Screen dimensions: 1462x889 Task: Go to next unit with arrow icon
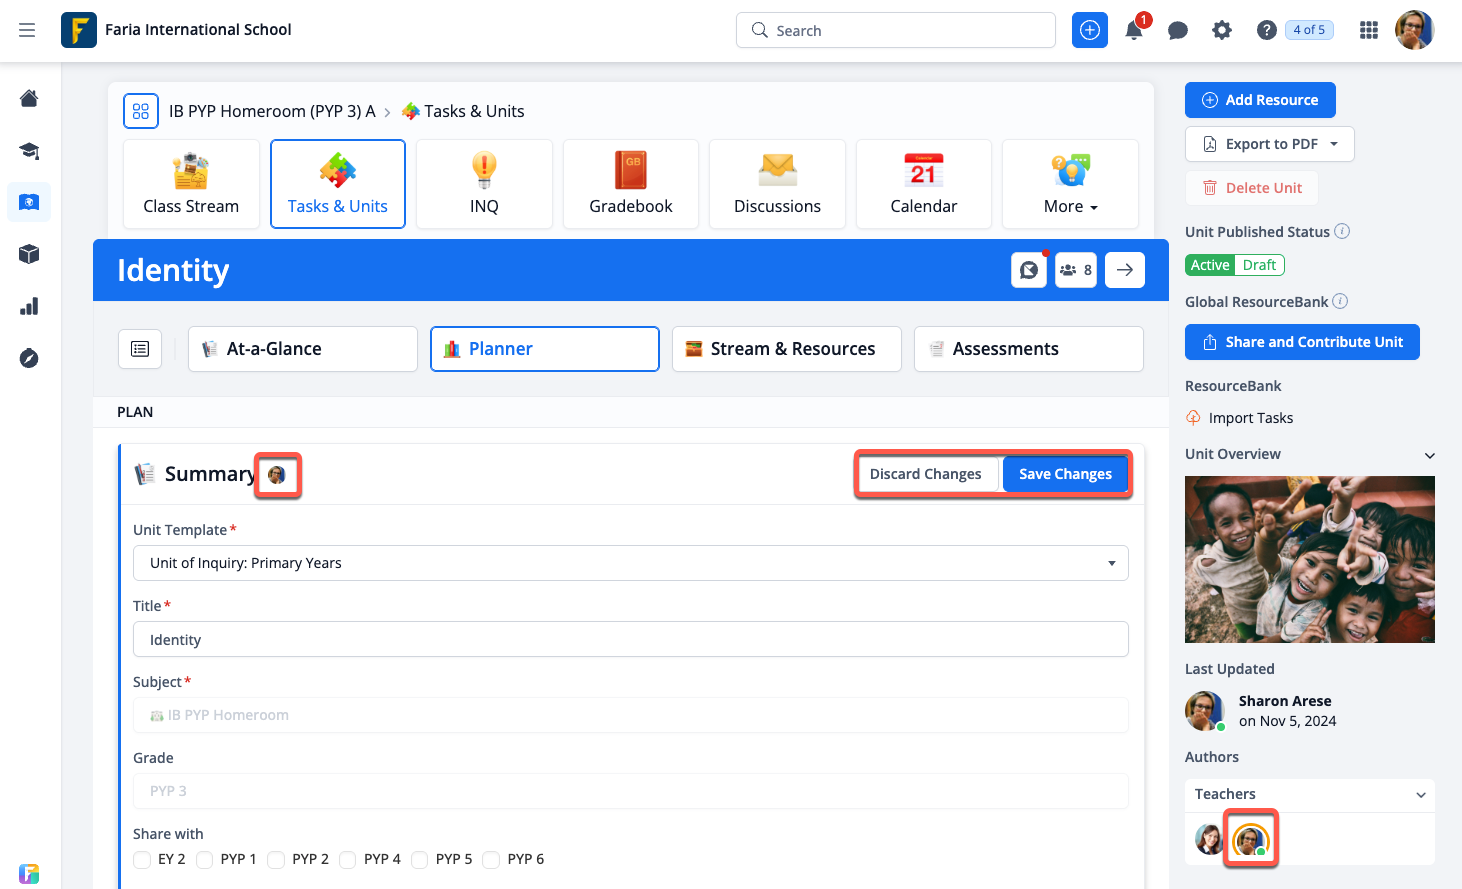pyautogui.click(x=1124, y=270)
